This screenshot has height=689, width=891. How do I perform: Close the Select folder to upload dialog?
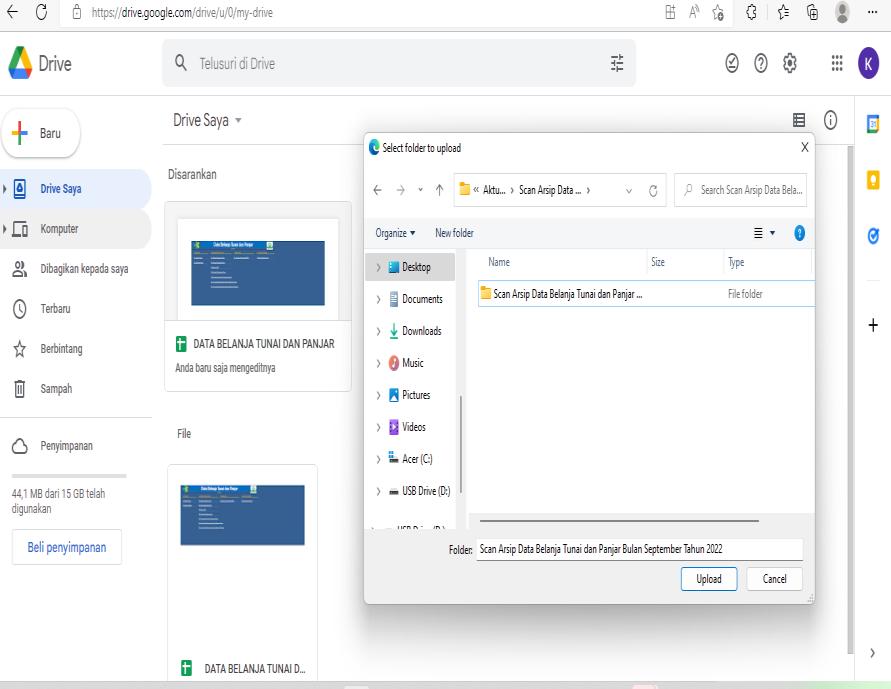(x=805, y=147)
